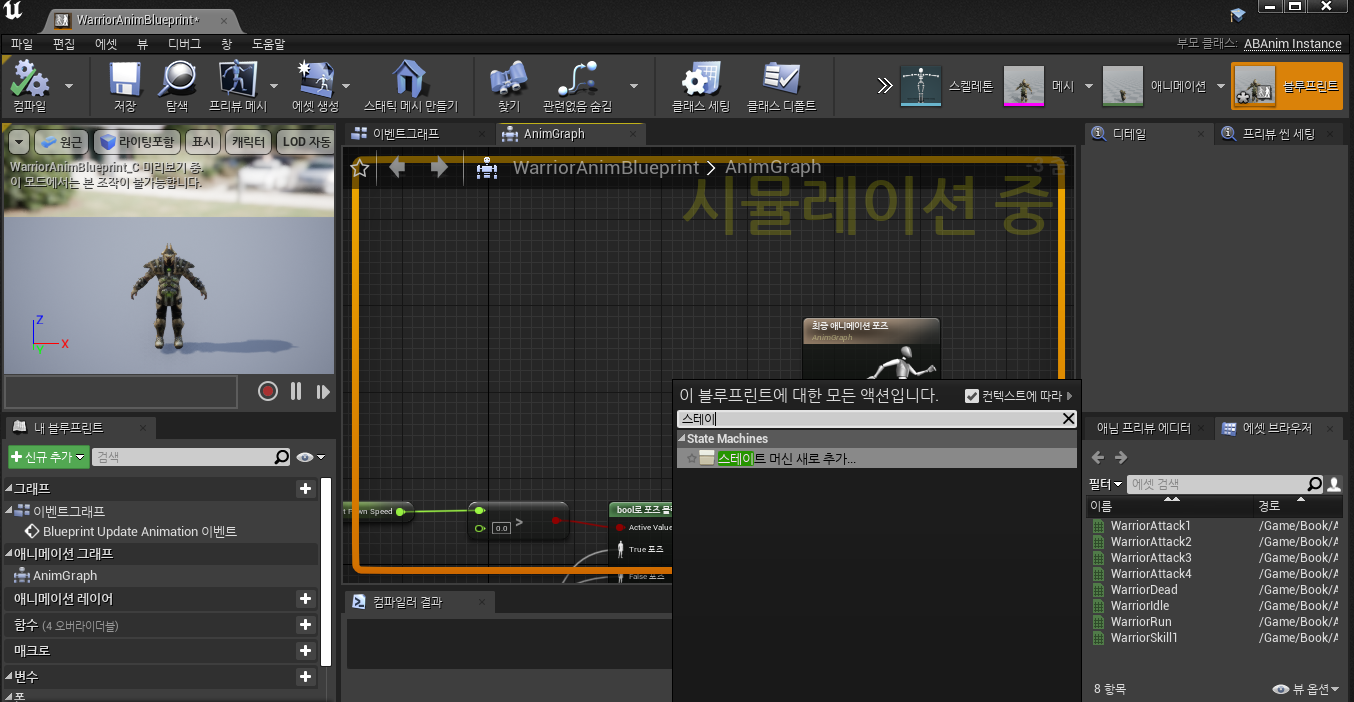Navigate forward in graph history
The width and height of the screenshot is (1354, 702).
tap(438, 167)
